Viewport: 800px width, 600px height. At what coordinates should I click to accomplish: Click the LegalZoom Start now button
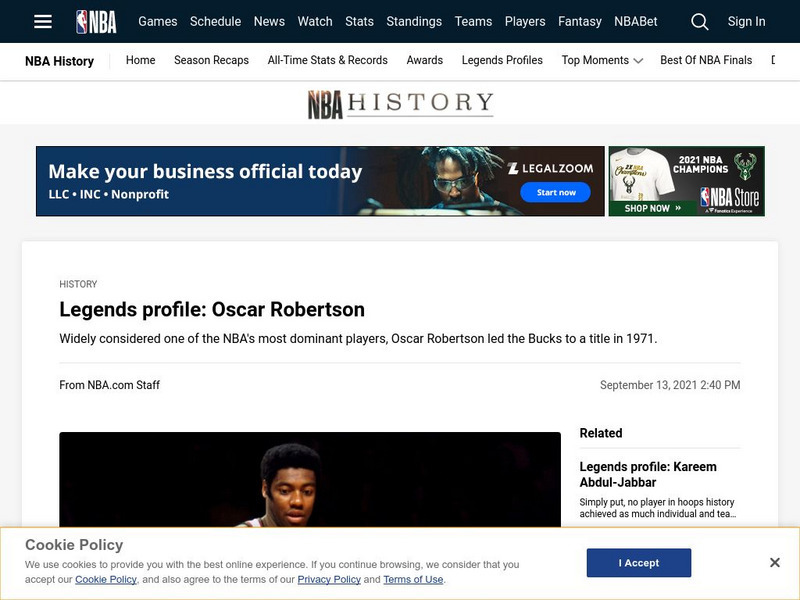click(x=556, y=192)
